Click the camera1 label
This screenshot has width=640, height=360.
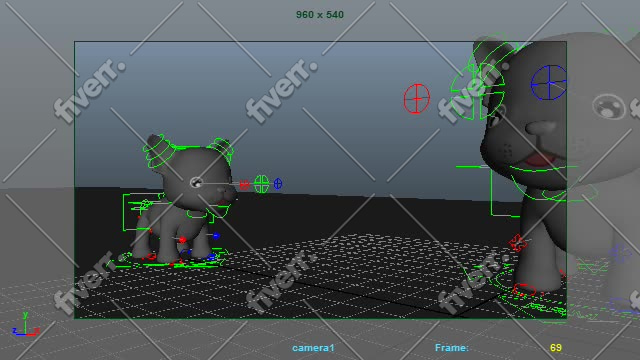point(313,348)
